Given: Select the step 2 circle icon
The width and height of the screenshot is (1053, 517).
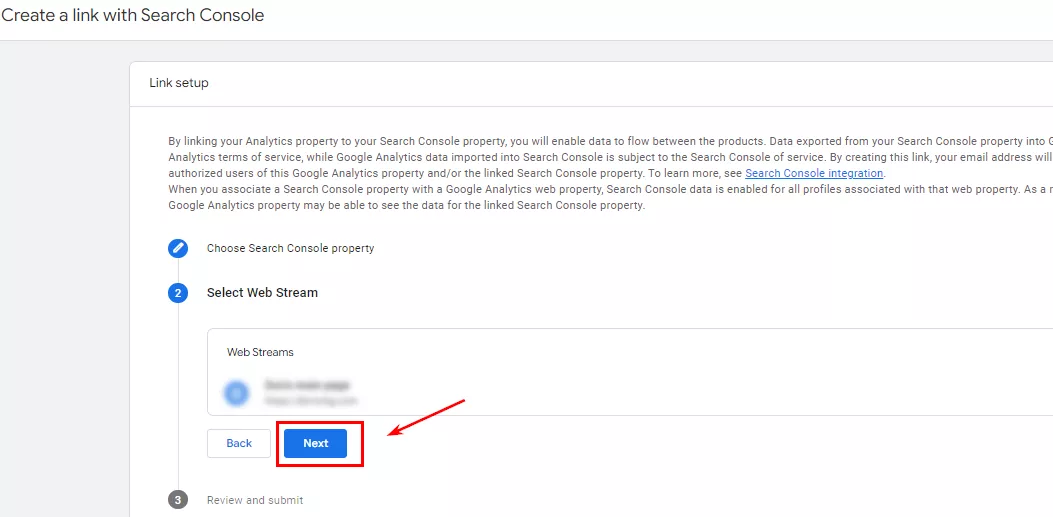Looking at the screenshot, I should [x=177, y=293].
